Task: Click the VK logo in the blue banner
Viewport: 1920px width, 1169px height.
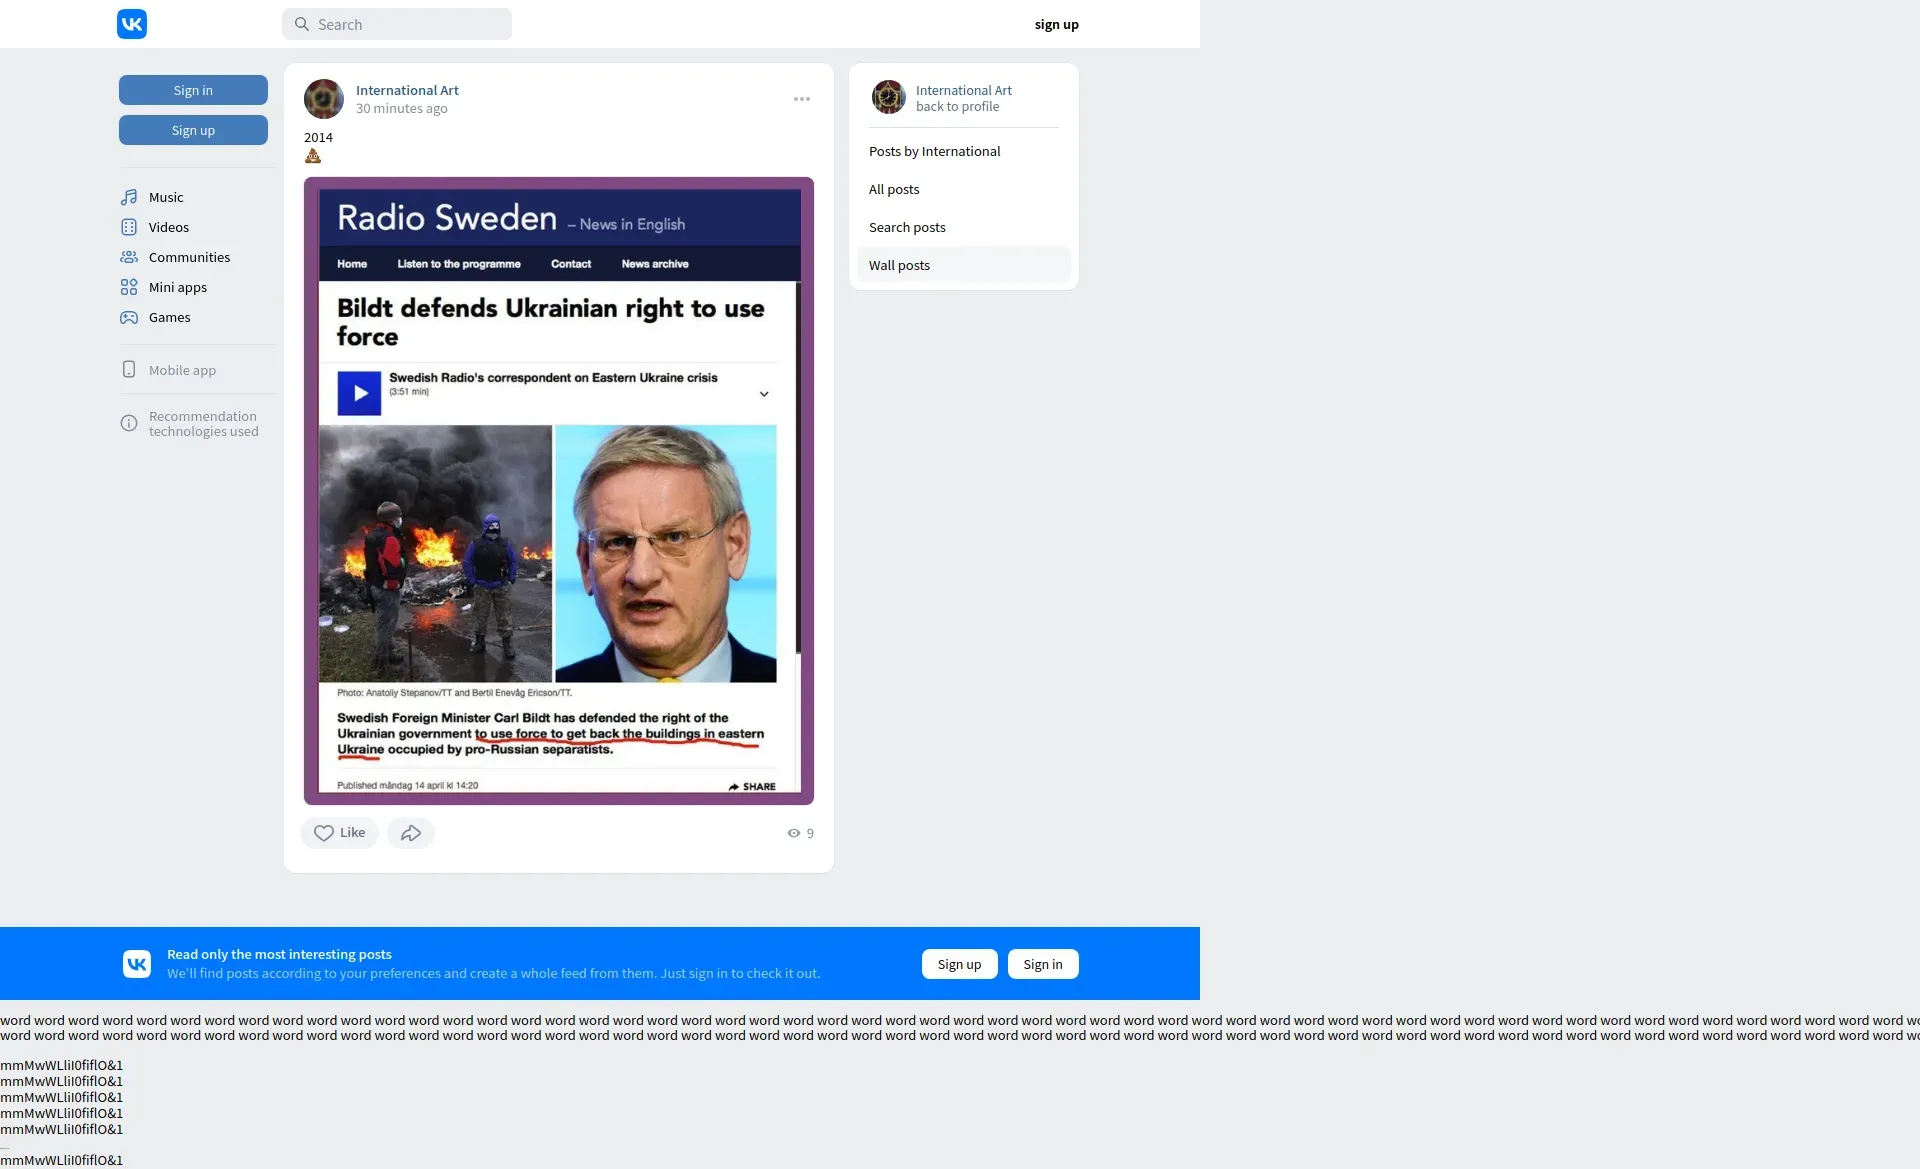Action: coord(137,964)
